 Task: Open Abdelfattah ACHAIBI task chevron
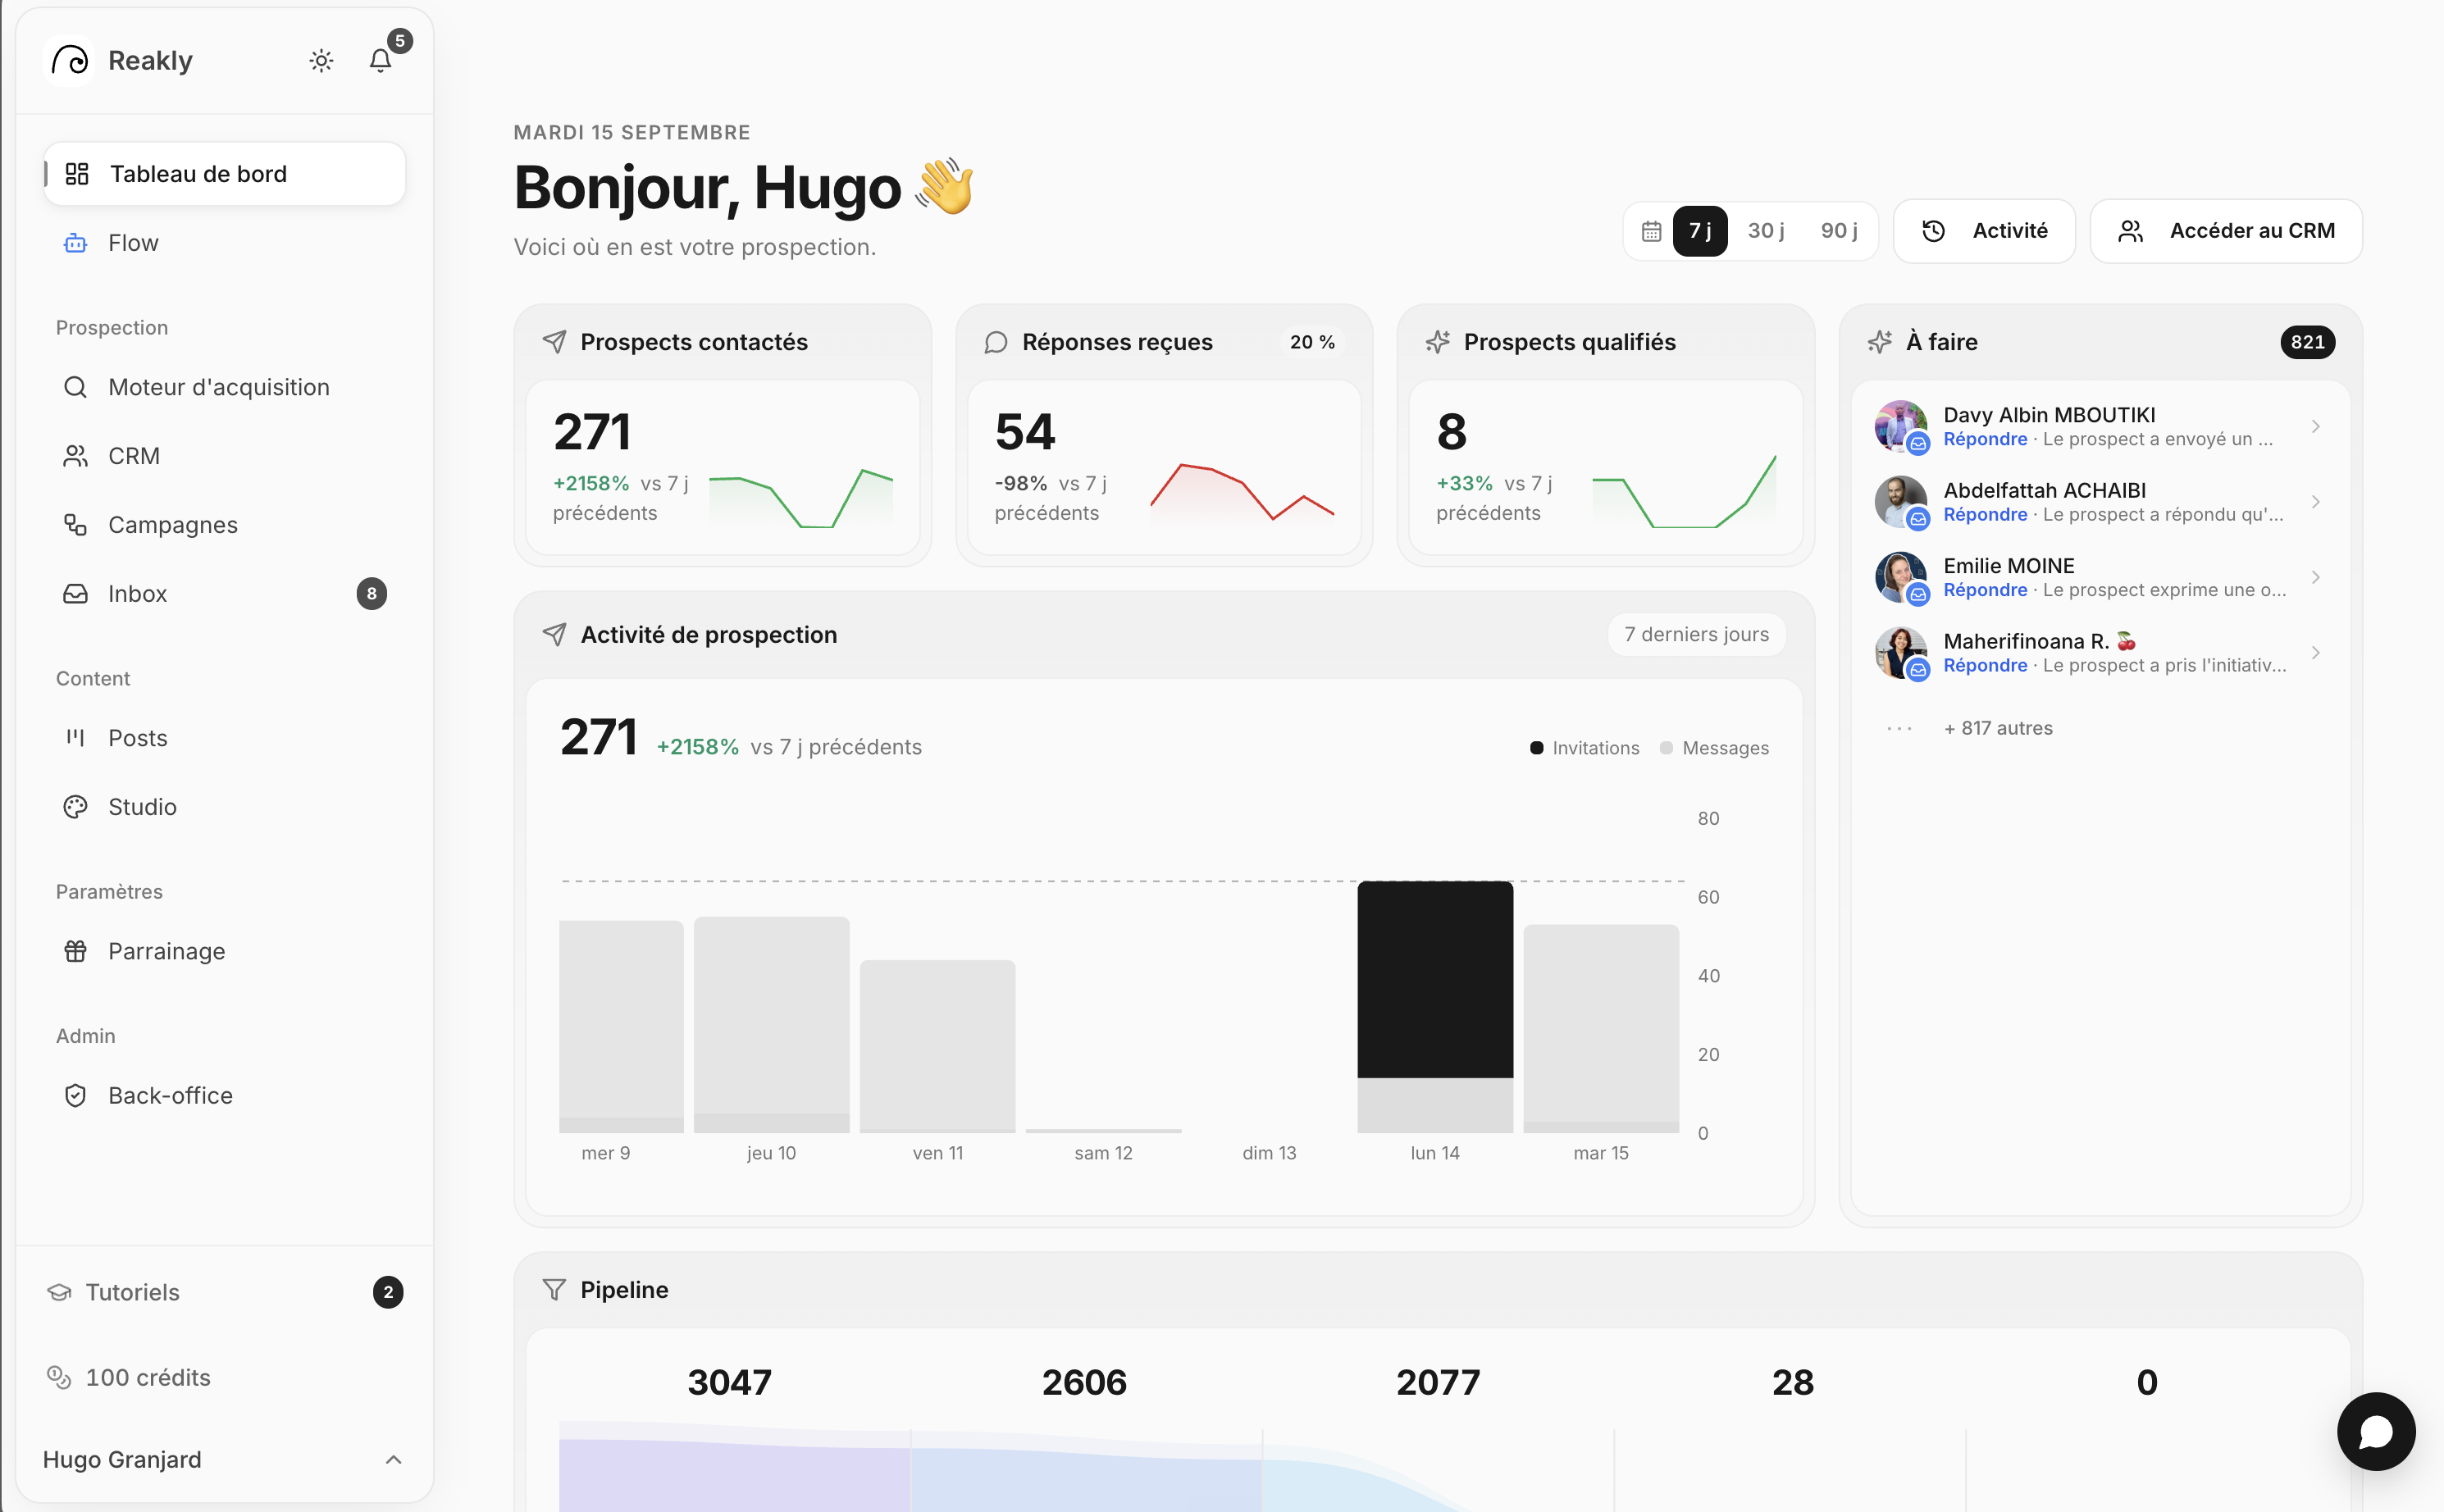(x=2316, y=502)
